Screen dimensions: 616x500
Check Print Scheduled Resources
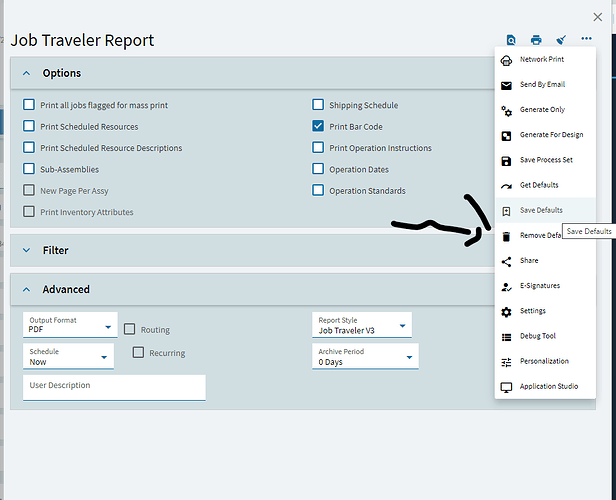point(29,126)
